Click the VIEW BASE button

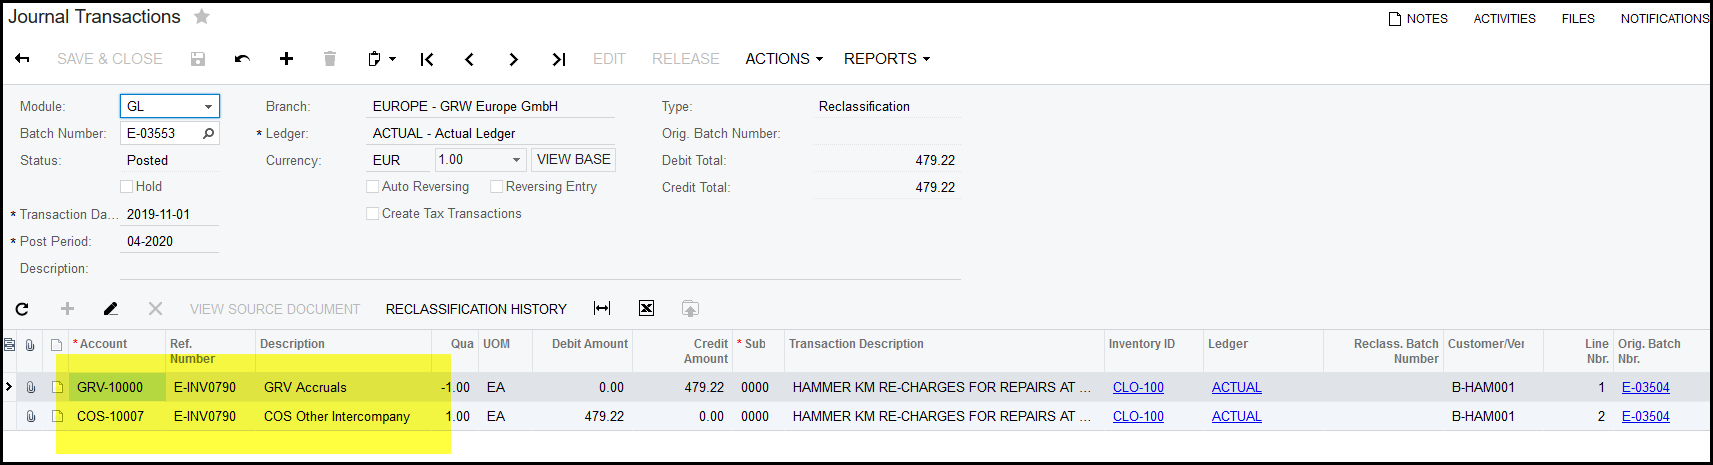pyautogui.click(x=573, y=159)
